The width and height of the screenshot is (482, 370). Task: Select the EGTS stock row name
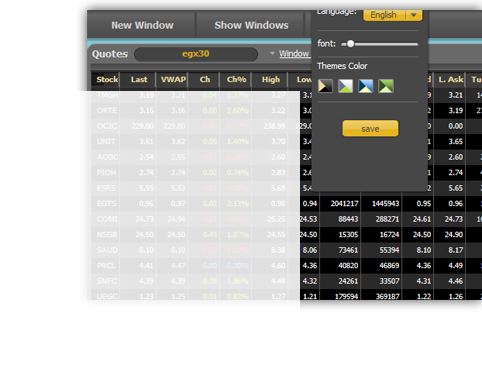pyautogui.click(x=107, y=204)
